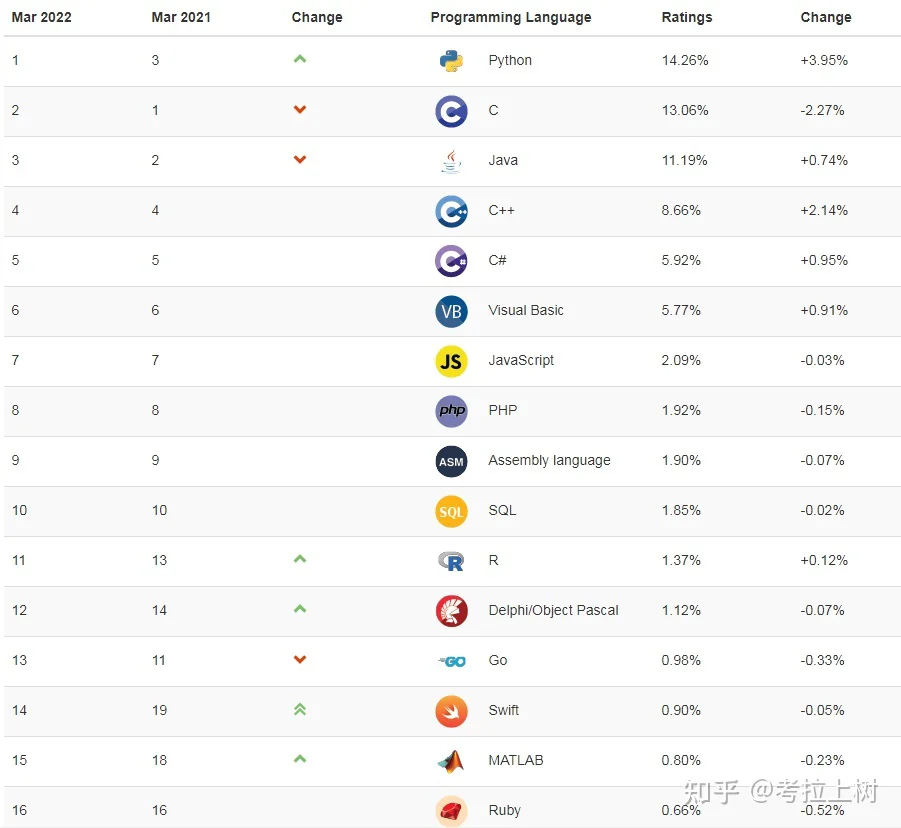Click the Swift bird logo
Image resolution: width=901 pixels, height=828 pixels.
[x=451, y=711]
